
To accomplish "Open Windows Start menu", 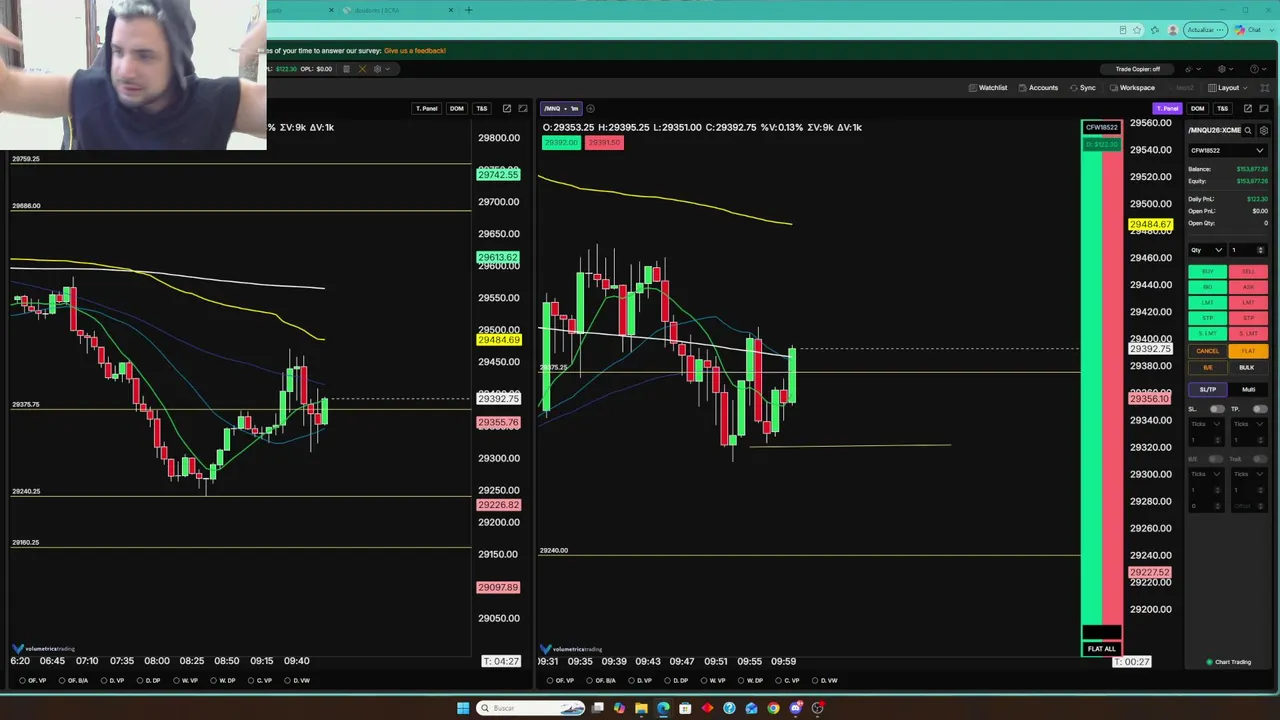I will 463,708.
